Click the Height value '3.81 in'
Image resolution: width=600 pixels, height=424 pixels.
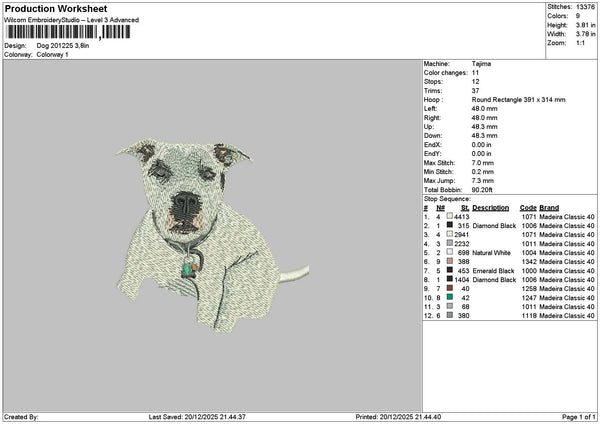pyautogui.click(x=585, y=25)
